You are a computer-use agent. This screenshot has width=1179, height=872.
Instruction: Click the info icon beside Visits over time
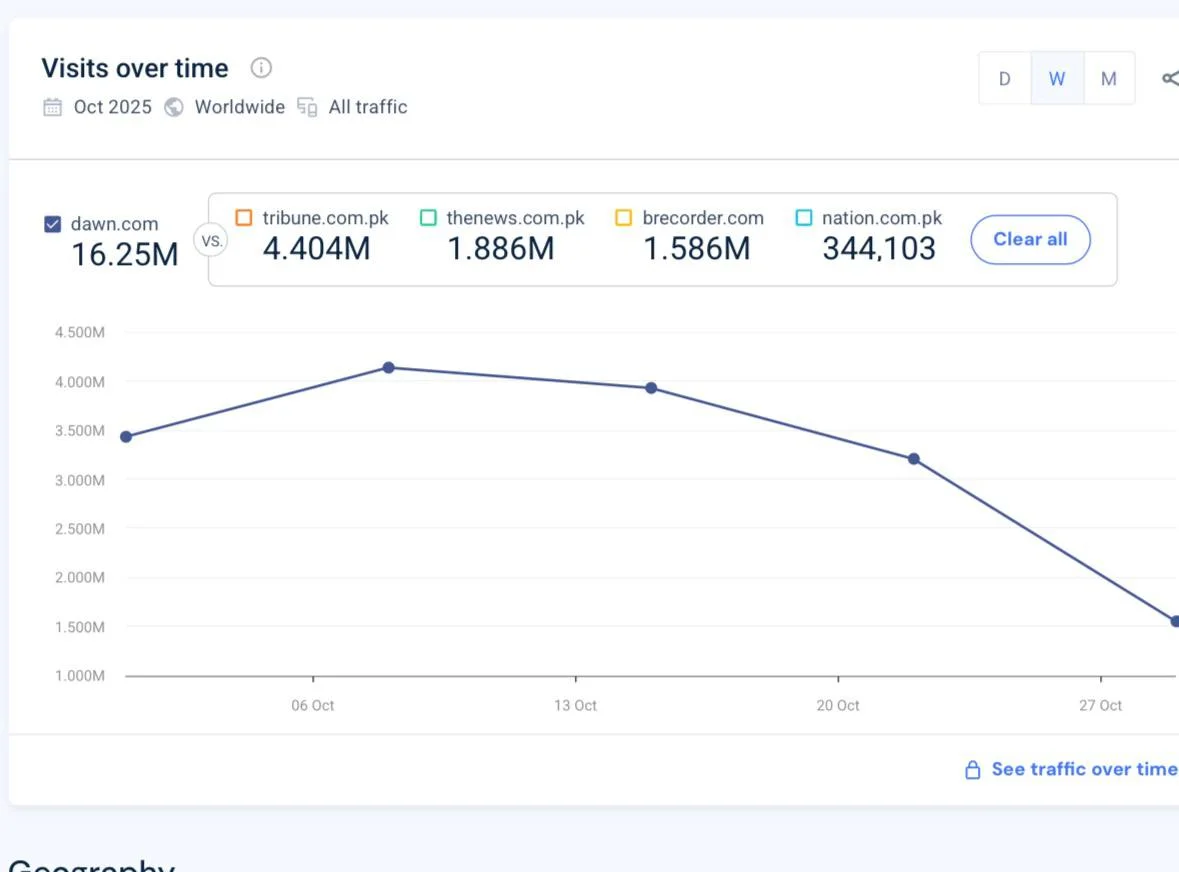point(261,68)
